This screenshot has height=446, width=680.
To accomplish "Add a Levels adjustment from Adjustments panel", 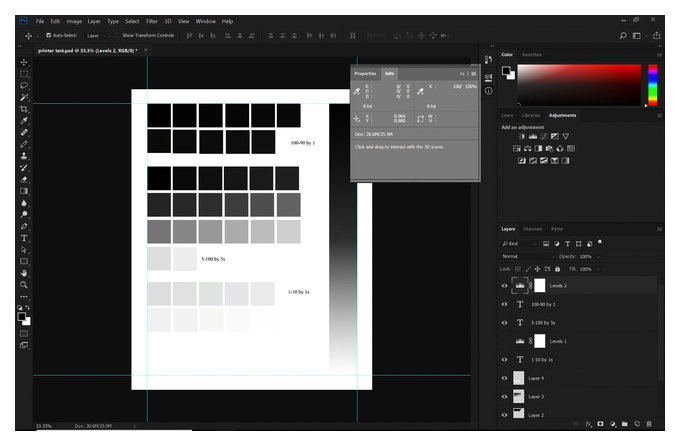I will (533, 136).
